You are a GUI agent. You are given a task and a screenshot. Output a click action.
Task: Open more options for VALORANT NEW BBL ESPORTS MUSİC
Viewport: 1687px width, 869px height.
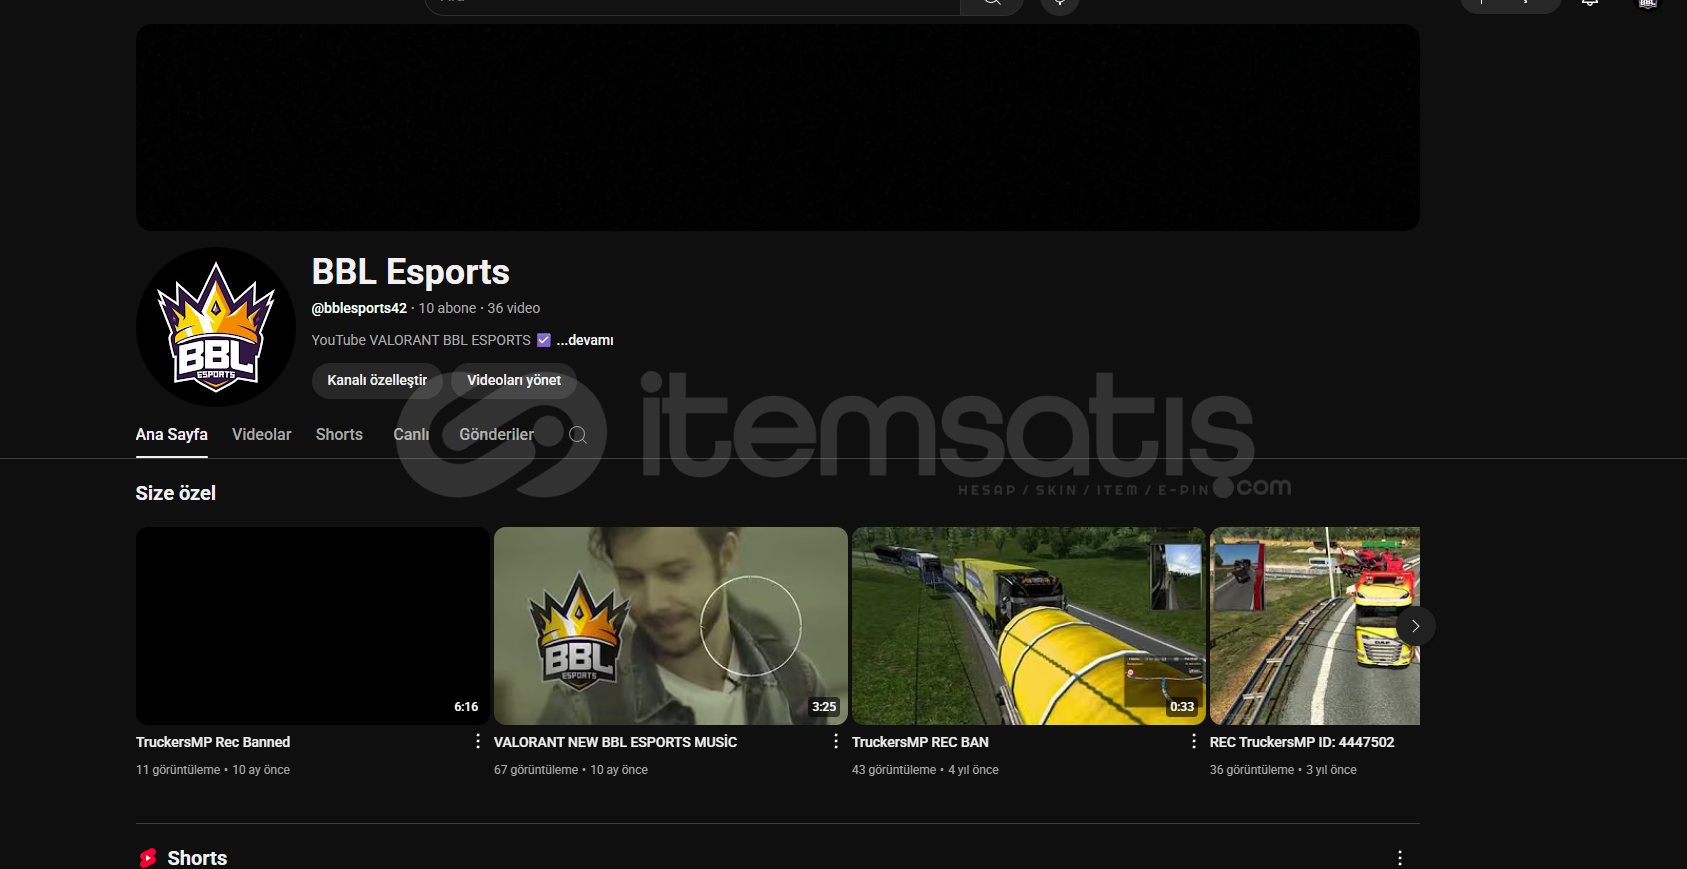coord(836,741)
